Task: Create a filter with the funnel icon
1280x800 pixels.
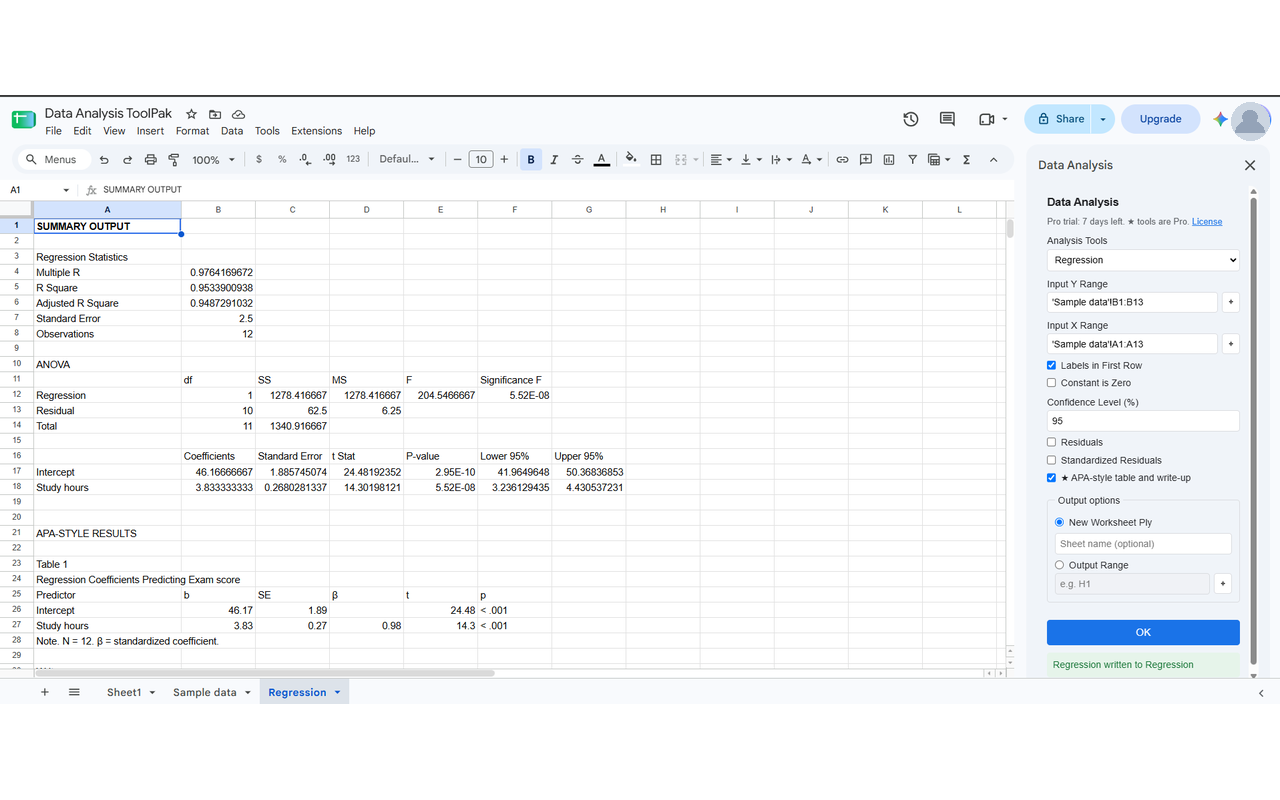Action: (912, 159)
